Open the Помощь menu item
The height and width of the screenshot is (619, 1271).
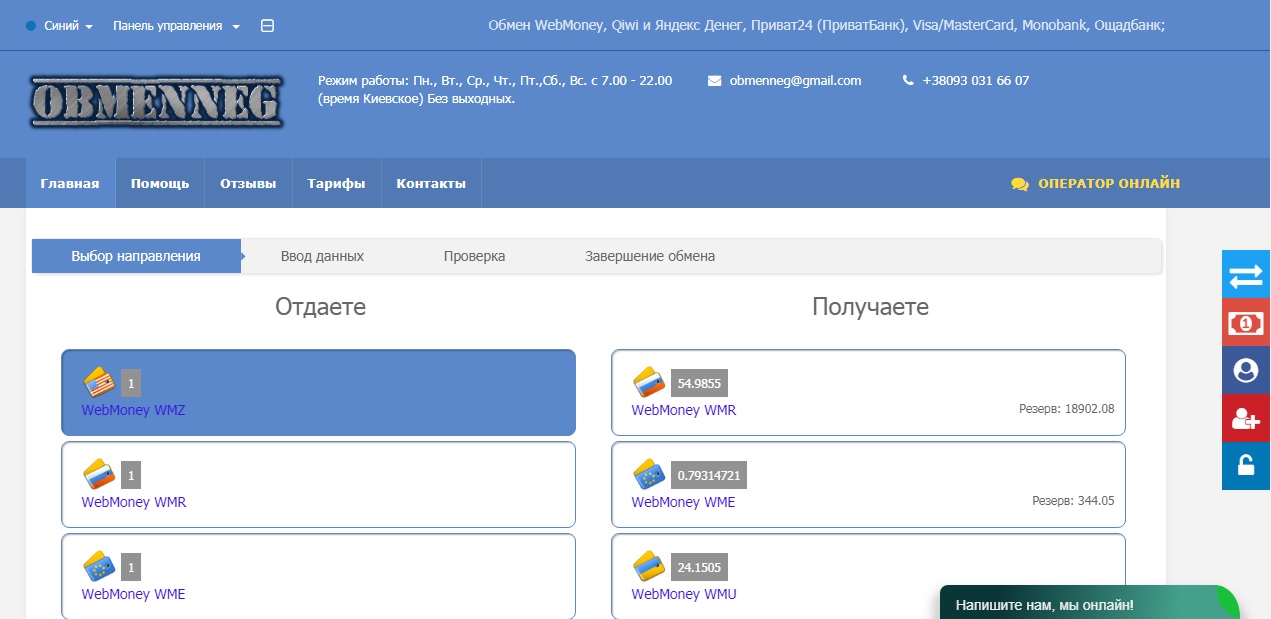[x=160, y=184]
